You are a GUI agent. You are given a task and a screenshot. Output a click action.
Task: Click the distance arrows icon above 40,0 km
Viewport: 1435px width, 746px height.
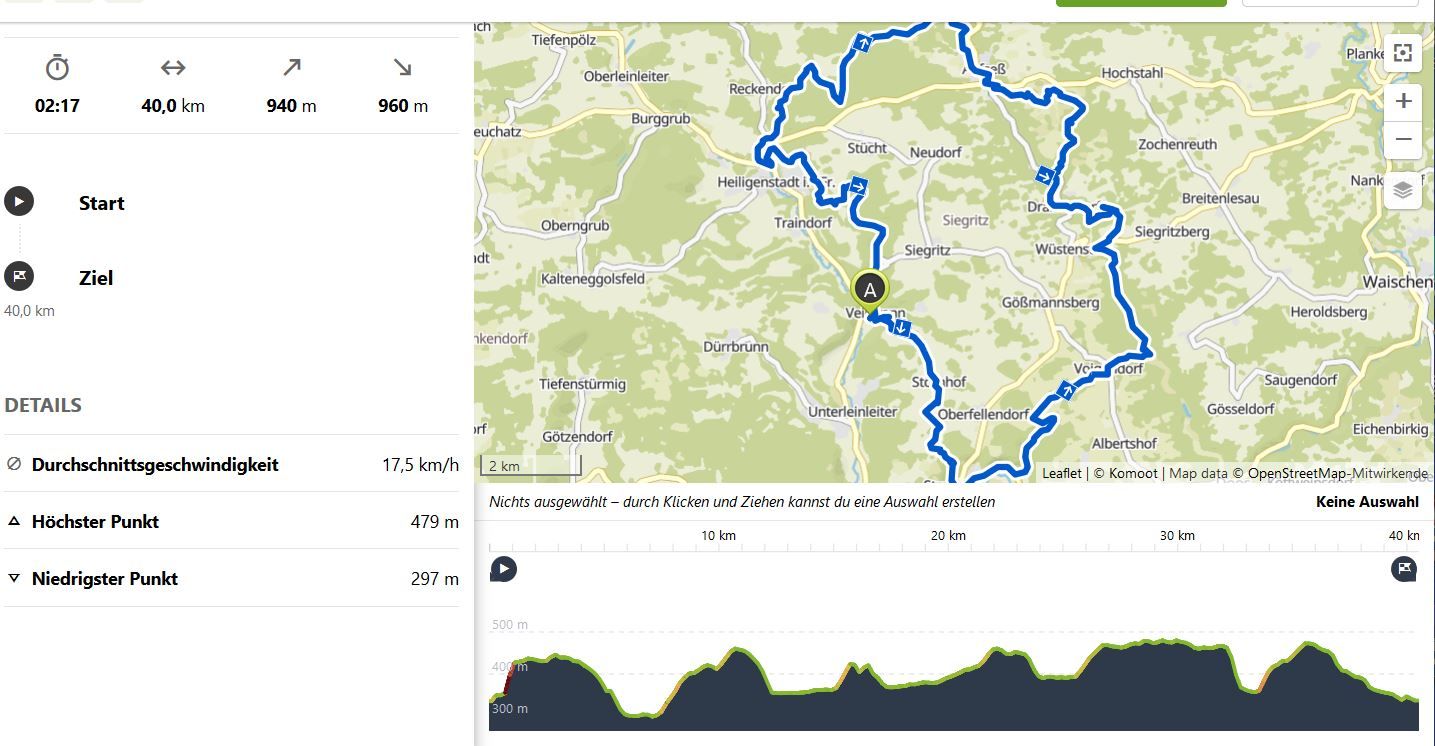pos(173,68)
